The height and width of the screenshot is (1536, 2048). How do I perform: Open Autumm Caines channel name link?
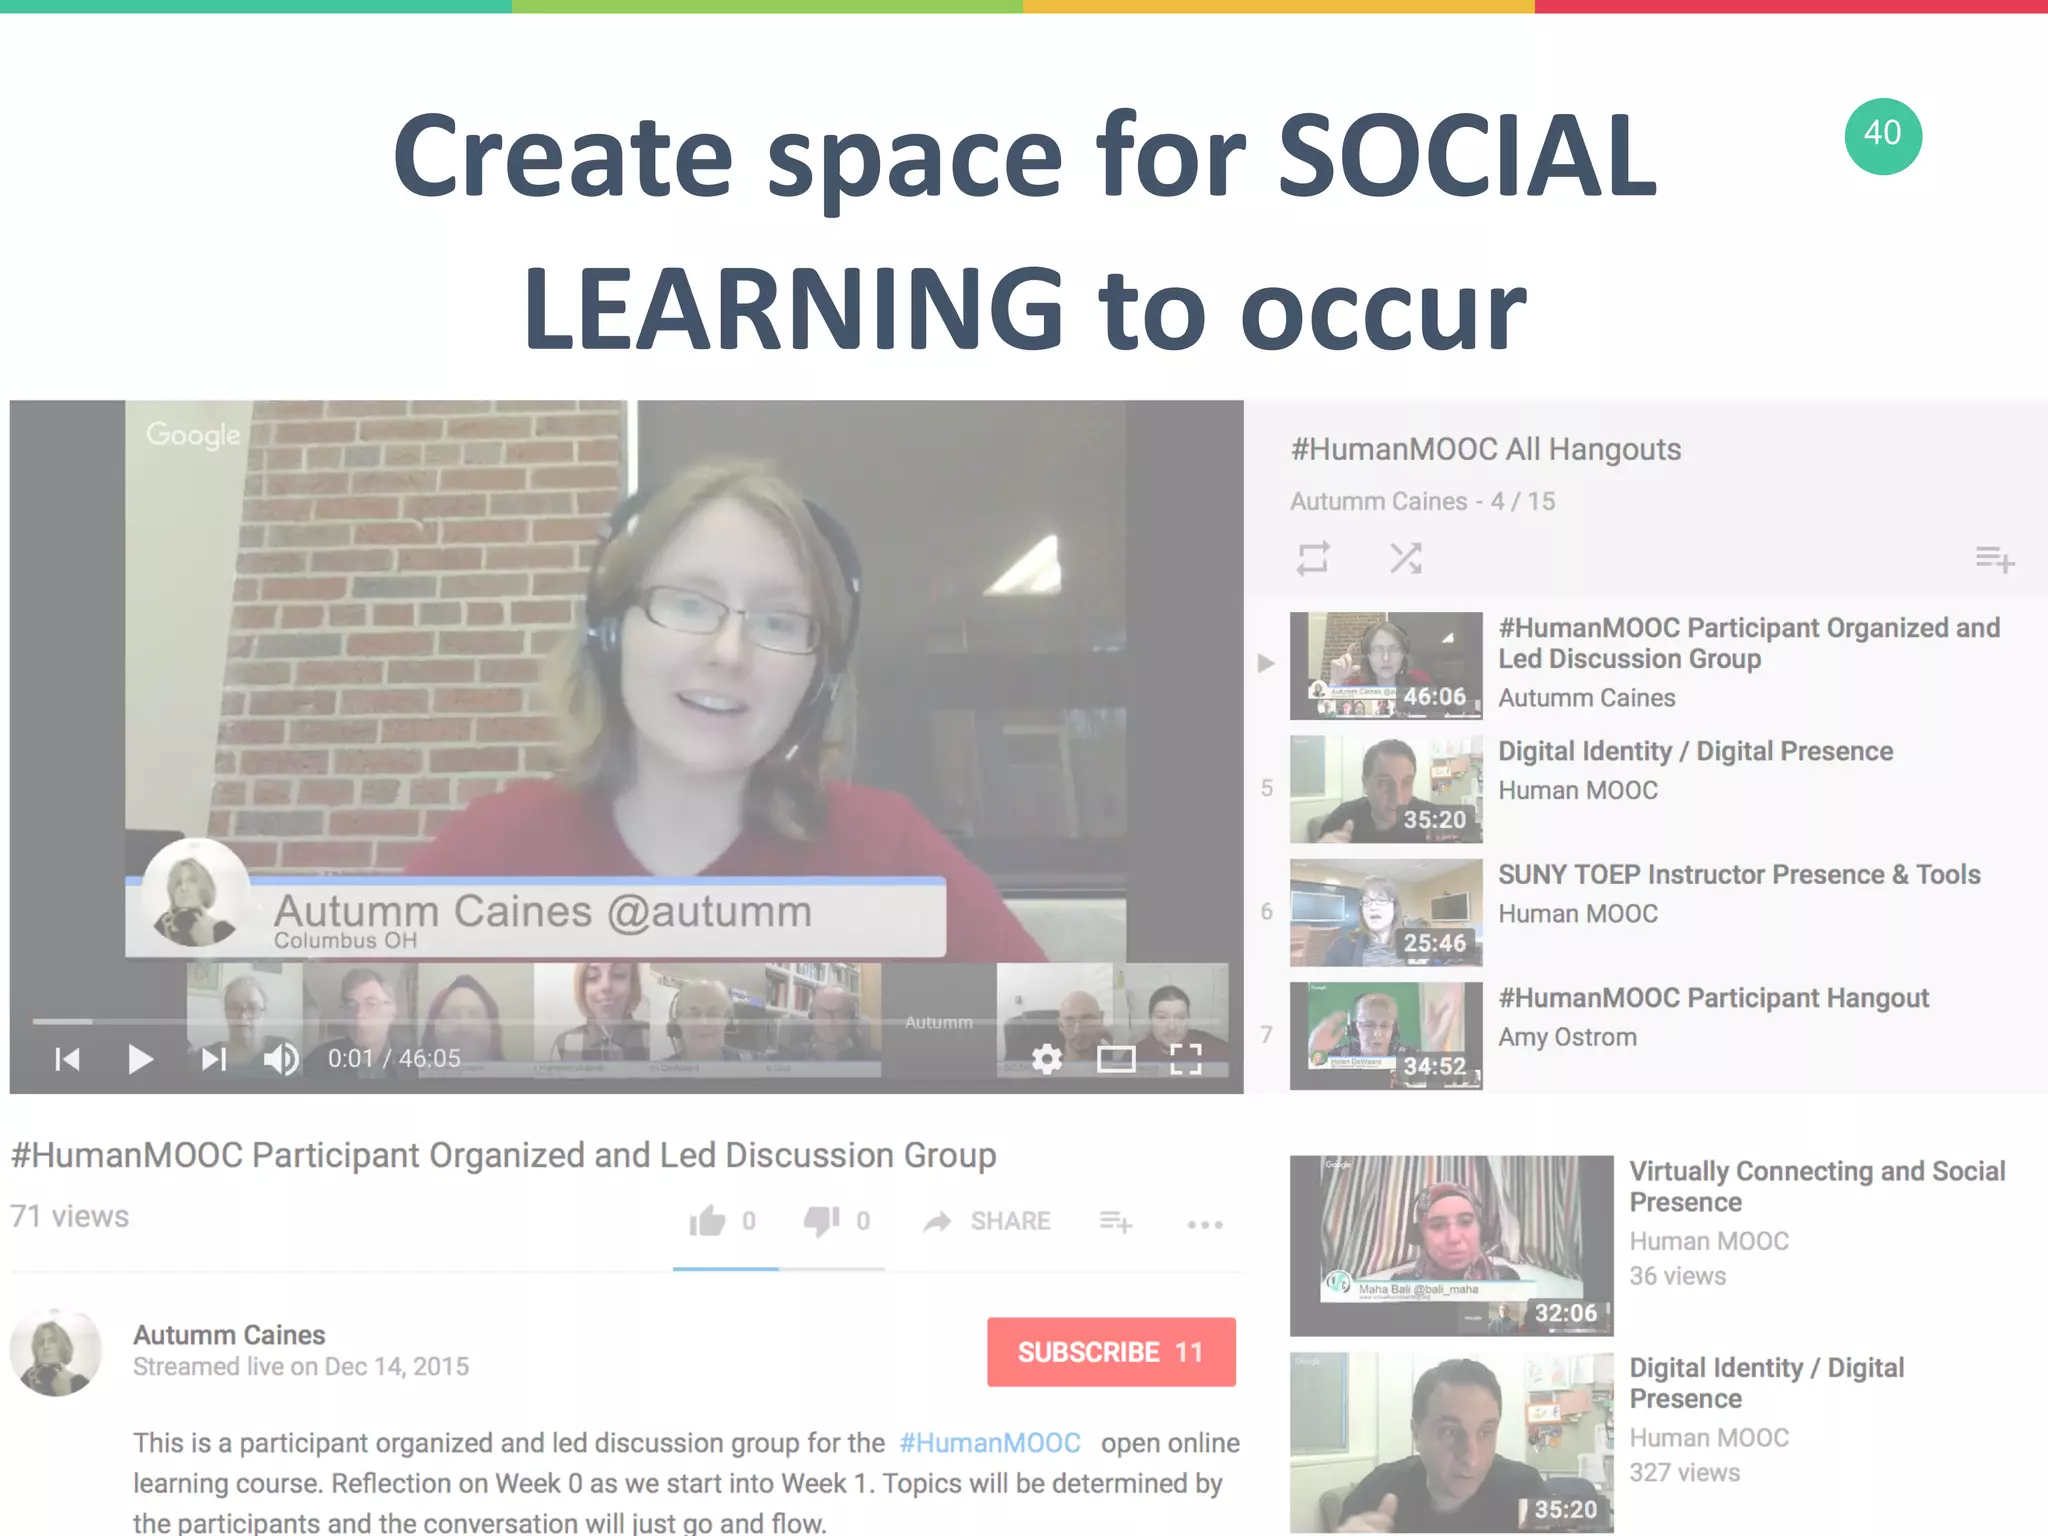coord(229,1335)
